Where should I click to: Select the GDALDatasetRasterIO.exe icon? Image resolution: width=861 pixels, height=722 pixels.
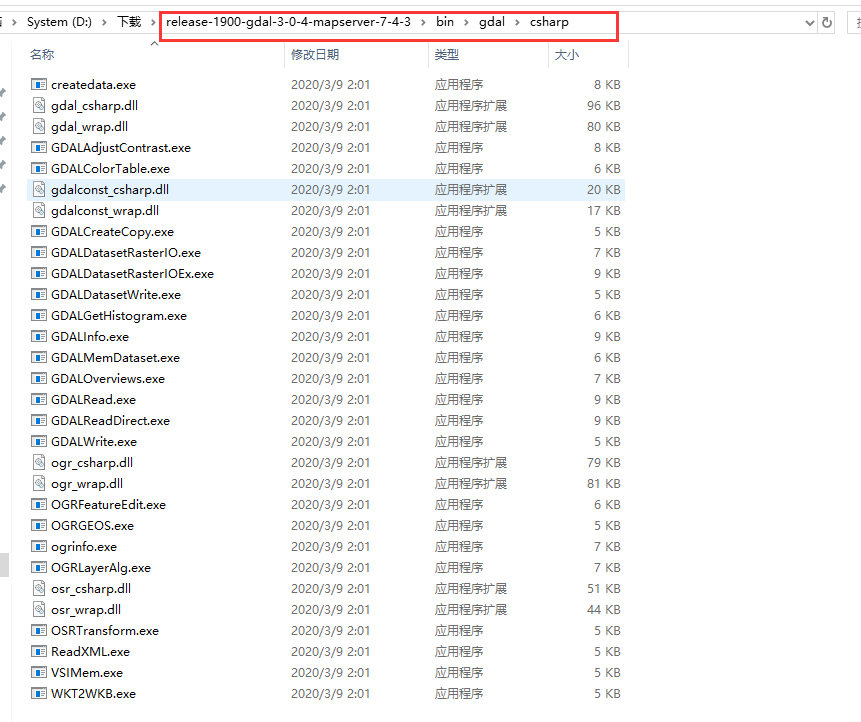[x=39, y=253]
